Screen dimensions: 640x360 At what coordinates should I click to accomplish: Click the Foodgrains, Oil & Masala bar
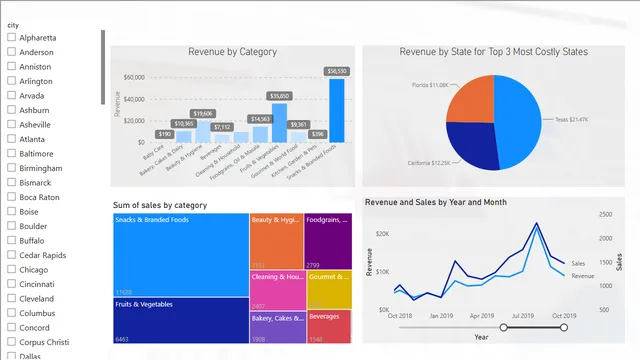[260, 134]
